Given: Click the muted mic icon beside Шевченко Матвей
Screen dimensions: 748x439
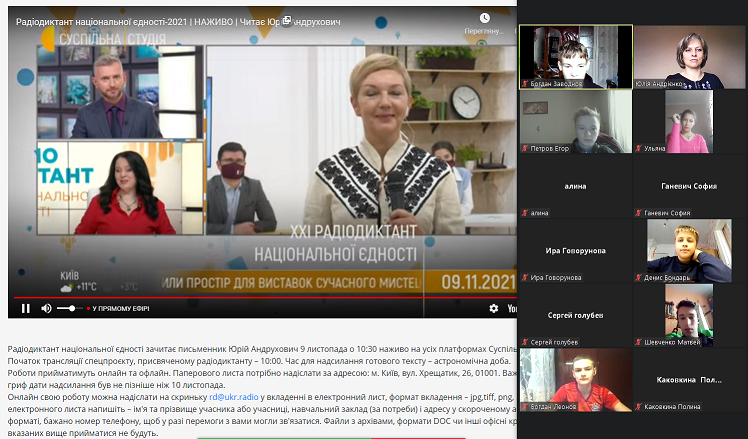Looking at the screenshot, I should tap(639, 343).
